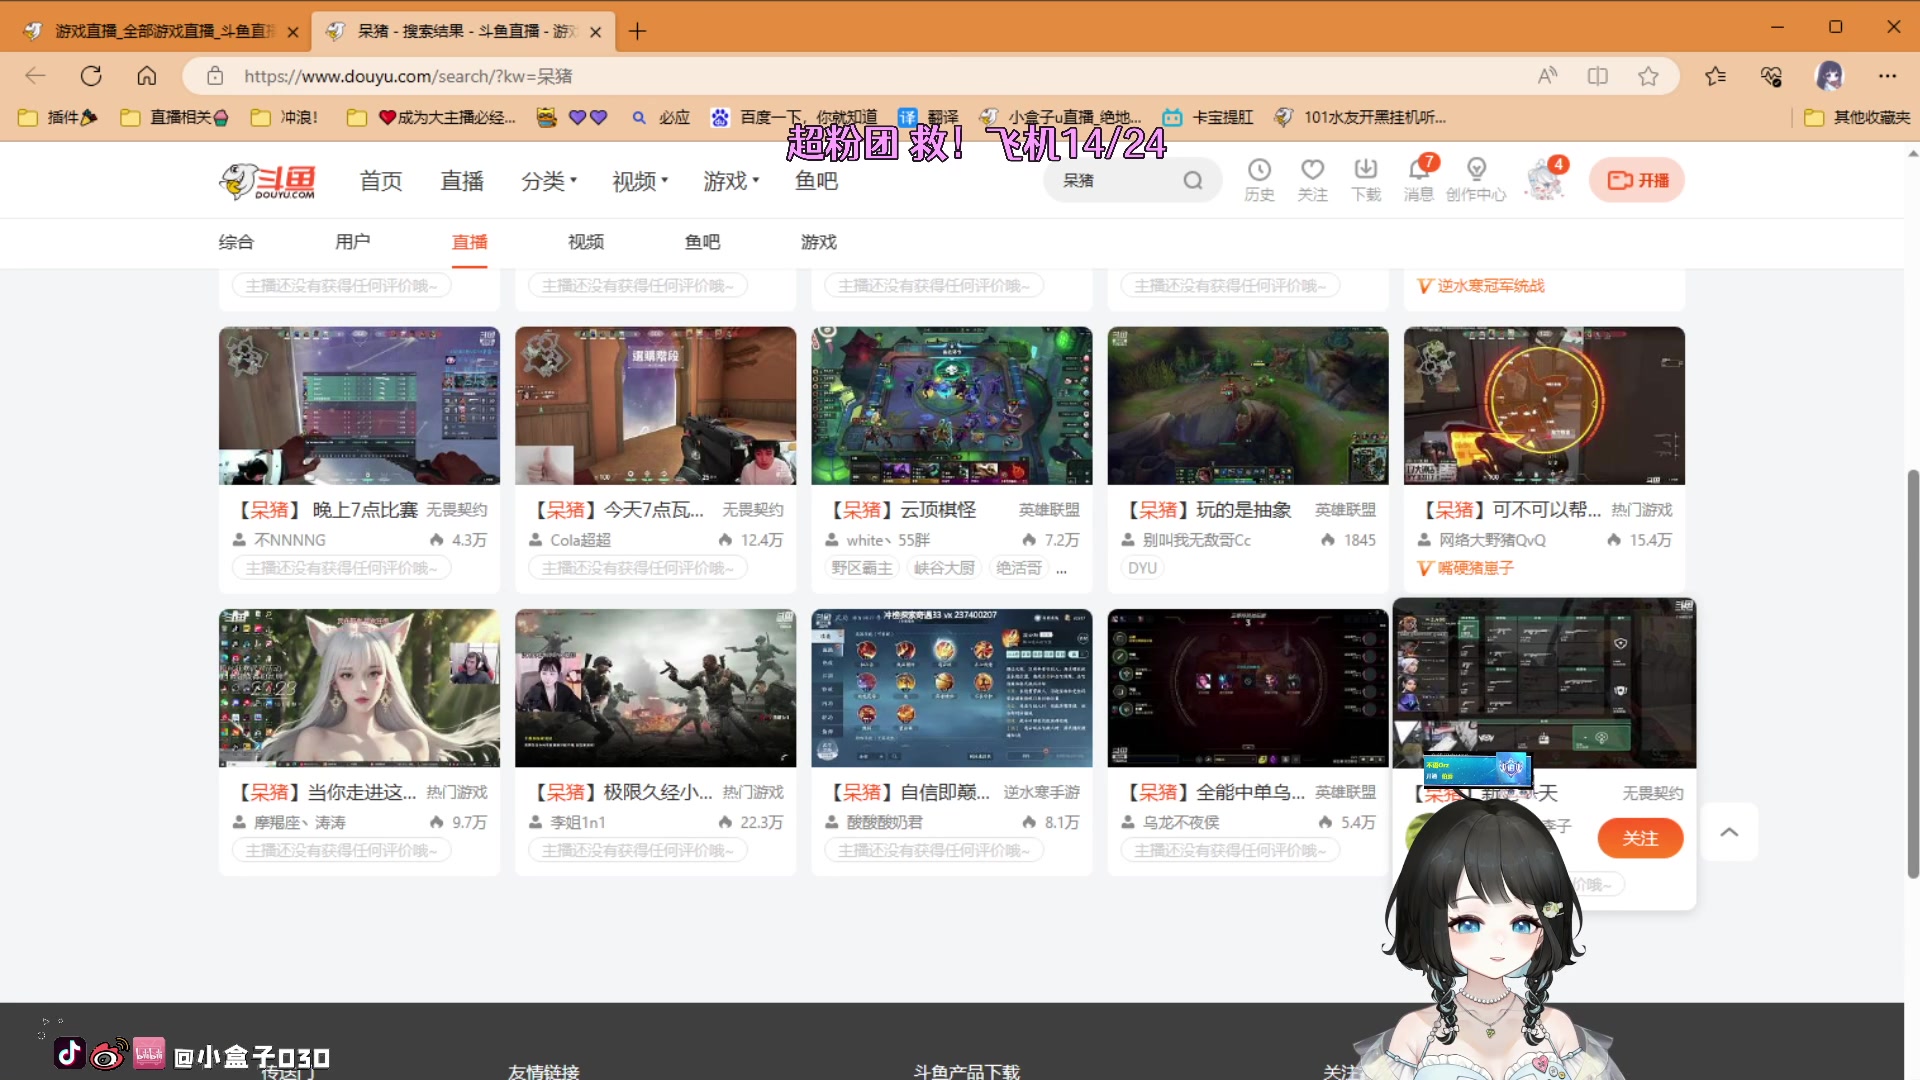Expand the 分类 dropdown menu
Screen dimensions: 1920x1080
tap(549, 180)
